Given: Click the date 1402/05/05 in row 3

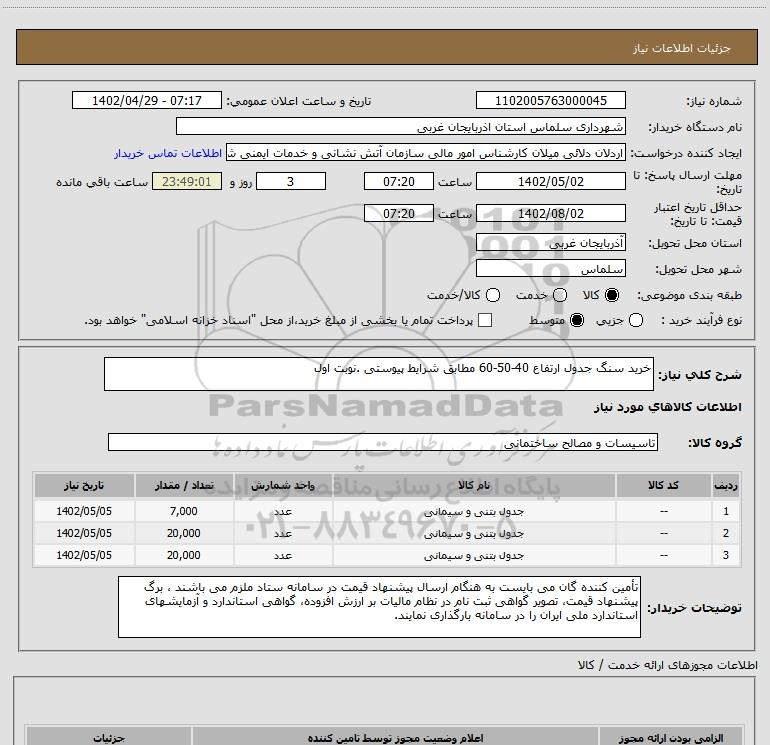Looking at the screenshot, I should tap(84, 555).
